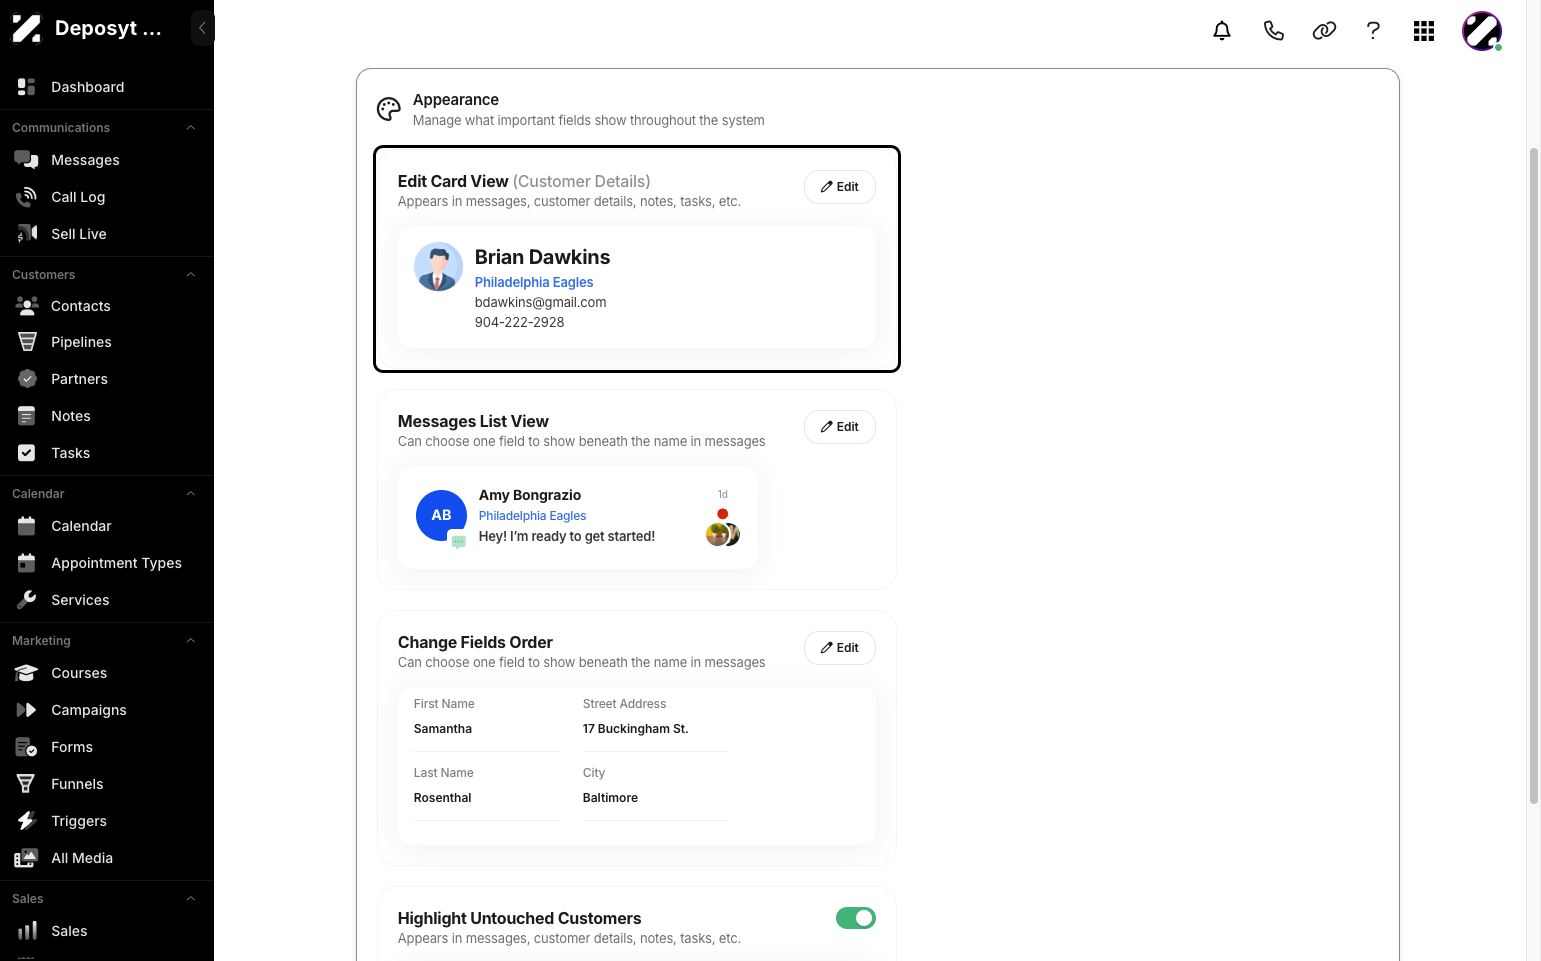The image size is (1541, 961).
Task: Click the phone dialer icon
Action: [x=1273, y=31]
